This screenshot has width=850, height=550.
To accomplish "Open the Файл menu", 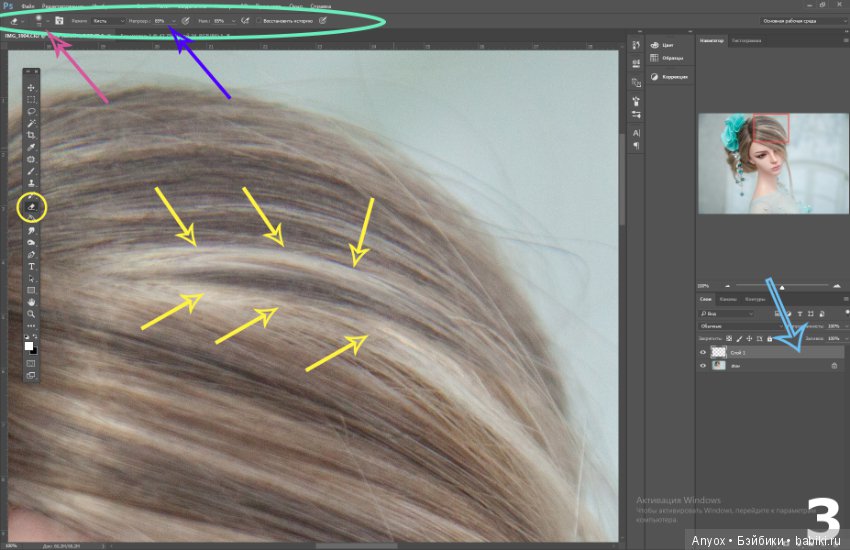I will (x=28, y=6).
